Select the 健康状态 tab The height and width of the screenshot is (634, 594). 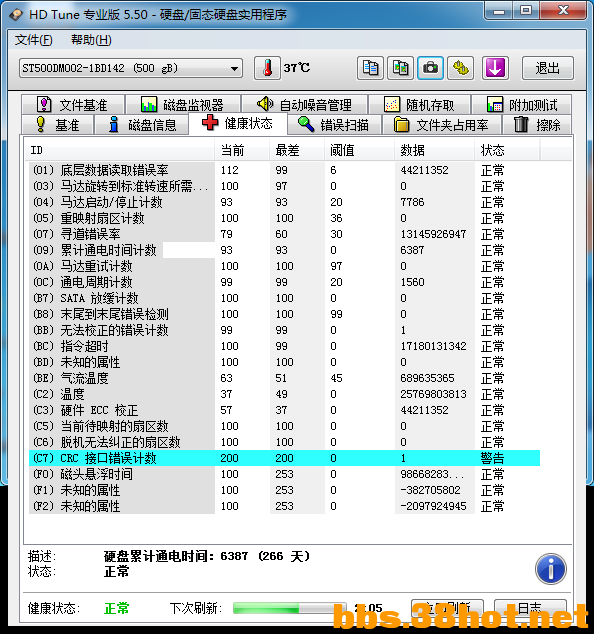pyautogui.click(x=238, y=123)
